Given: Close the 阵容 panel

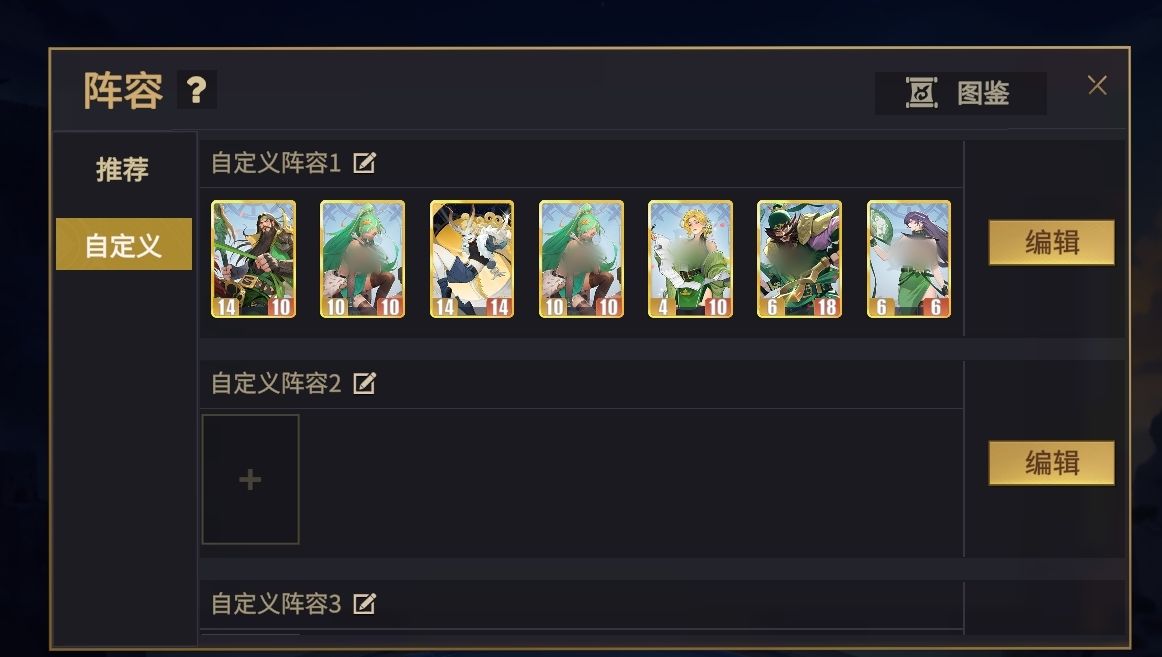Looking at the screenshot, I should [1098, 85].
